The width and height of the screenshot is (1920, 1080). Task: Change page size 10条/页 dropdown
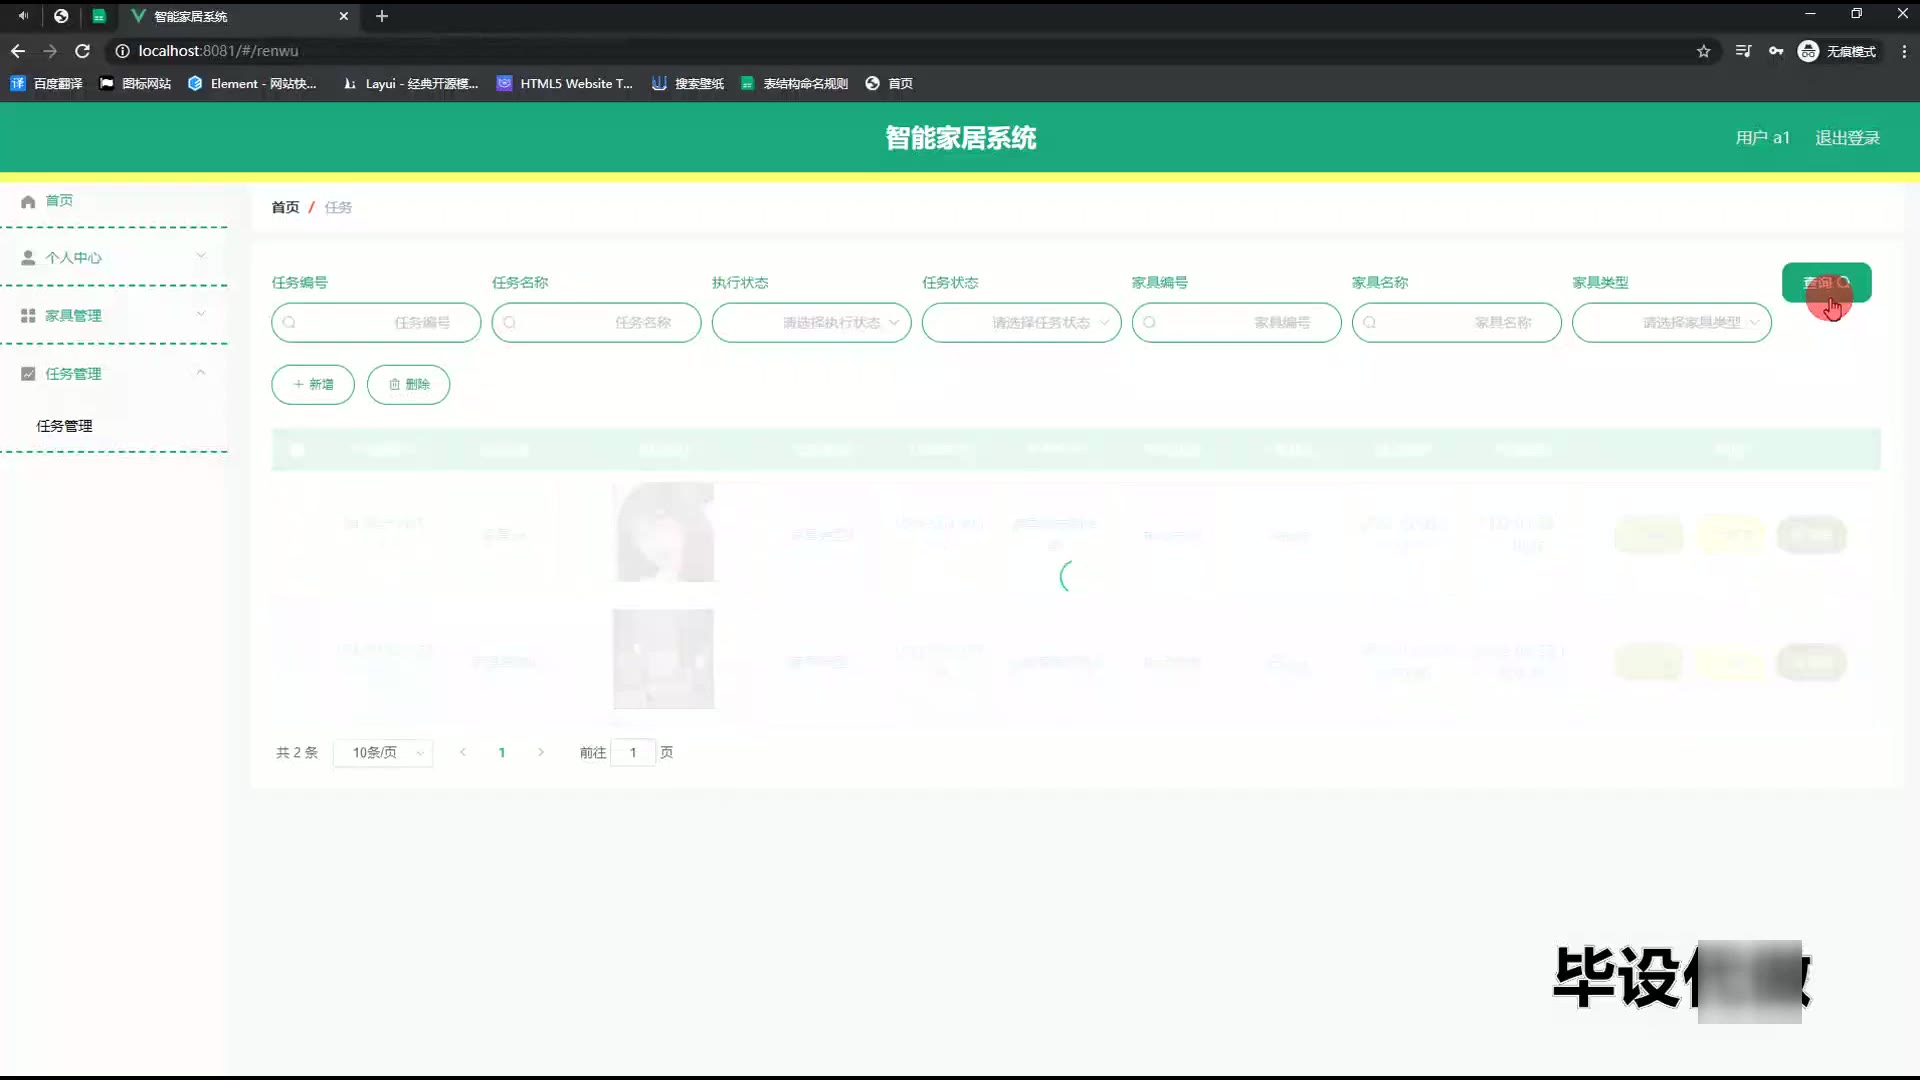click(x=383, y=753)
